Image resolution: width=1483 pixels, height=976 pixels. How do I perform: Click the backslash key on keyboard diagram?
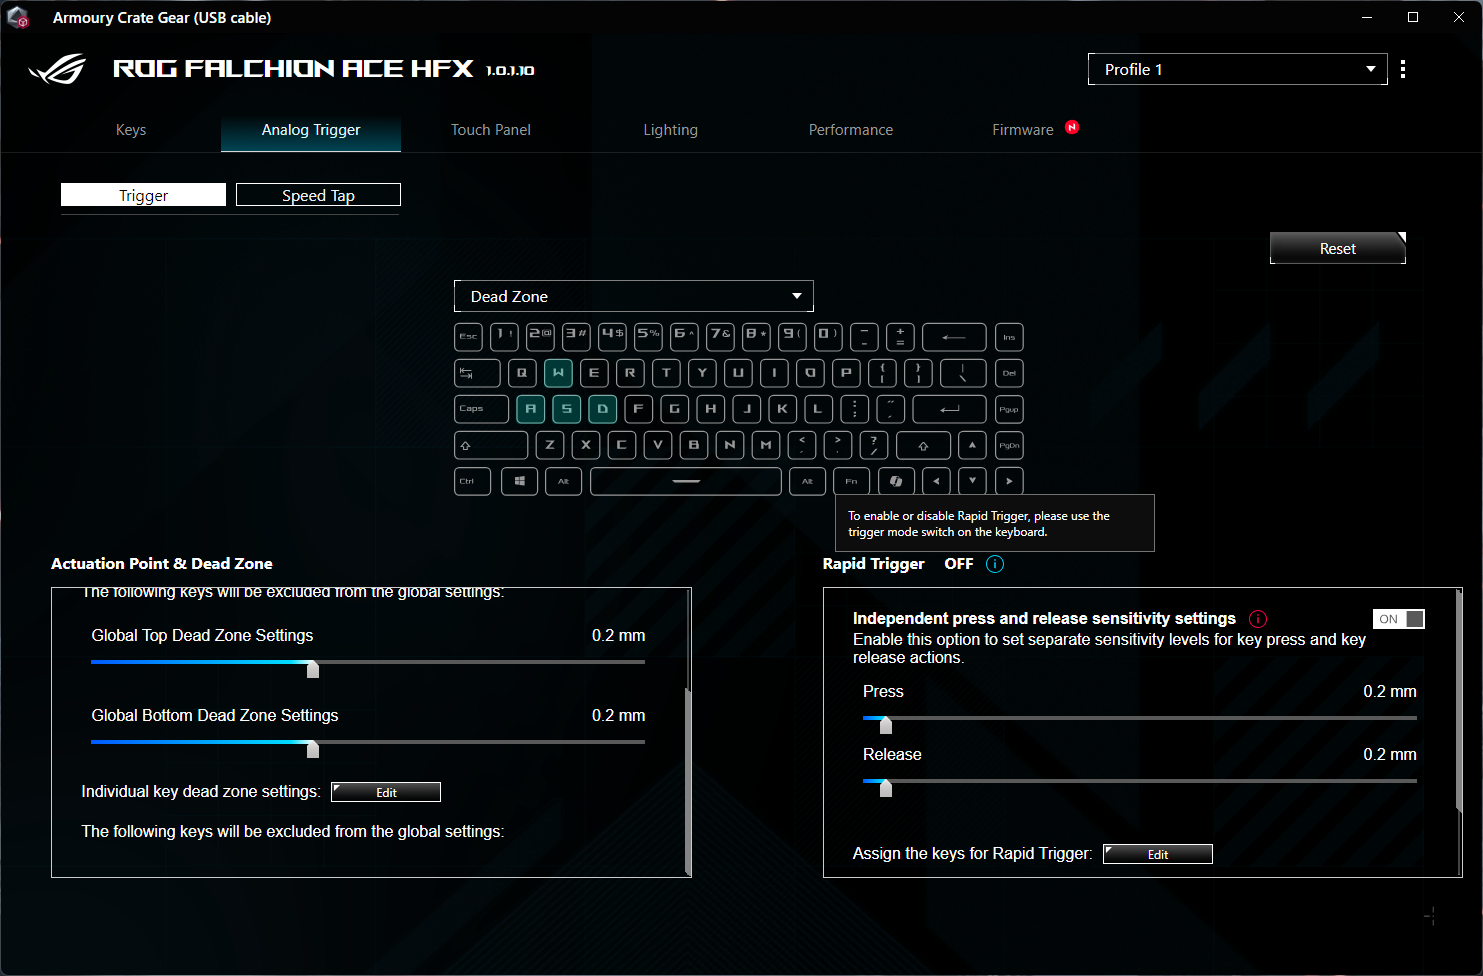coord(963,373)
